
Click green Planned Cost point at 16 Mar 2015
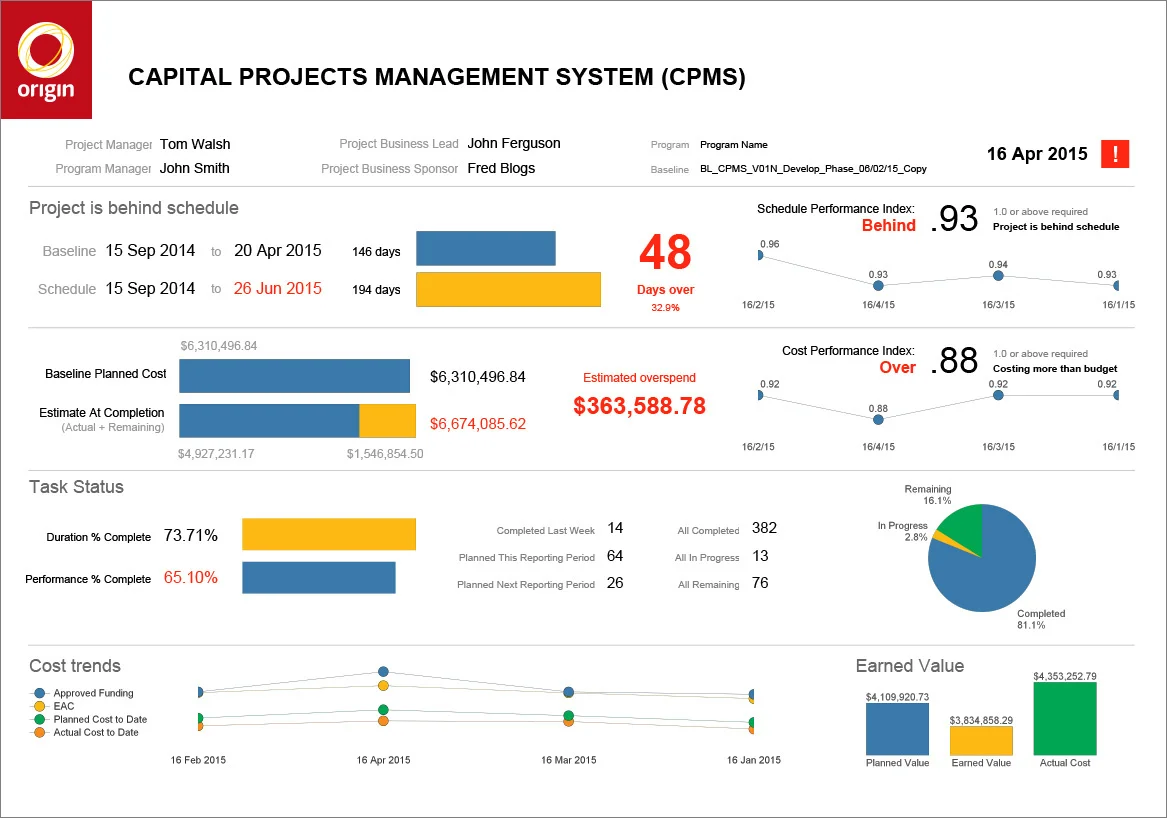tap(569, 716)
